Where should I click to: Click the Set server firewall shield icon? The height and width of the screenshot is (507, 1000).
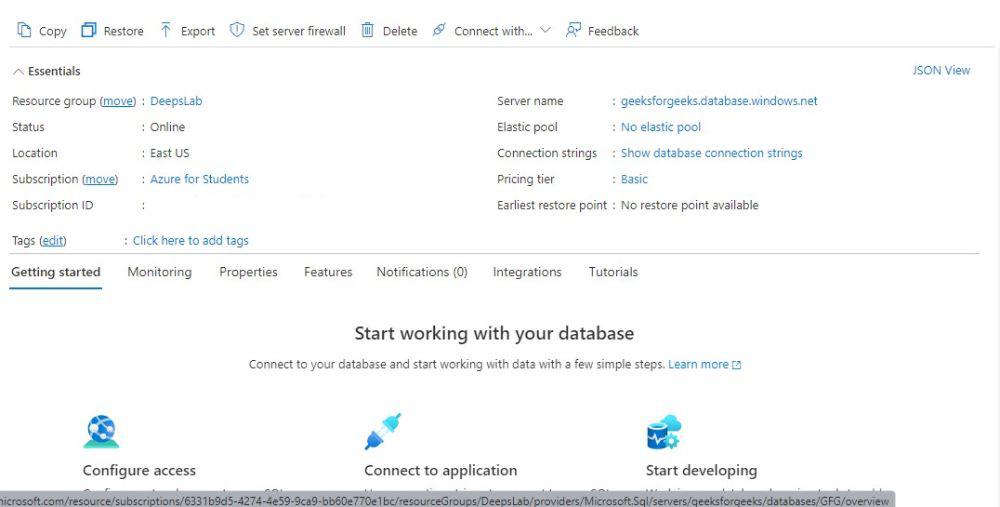(237, 31)
